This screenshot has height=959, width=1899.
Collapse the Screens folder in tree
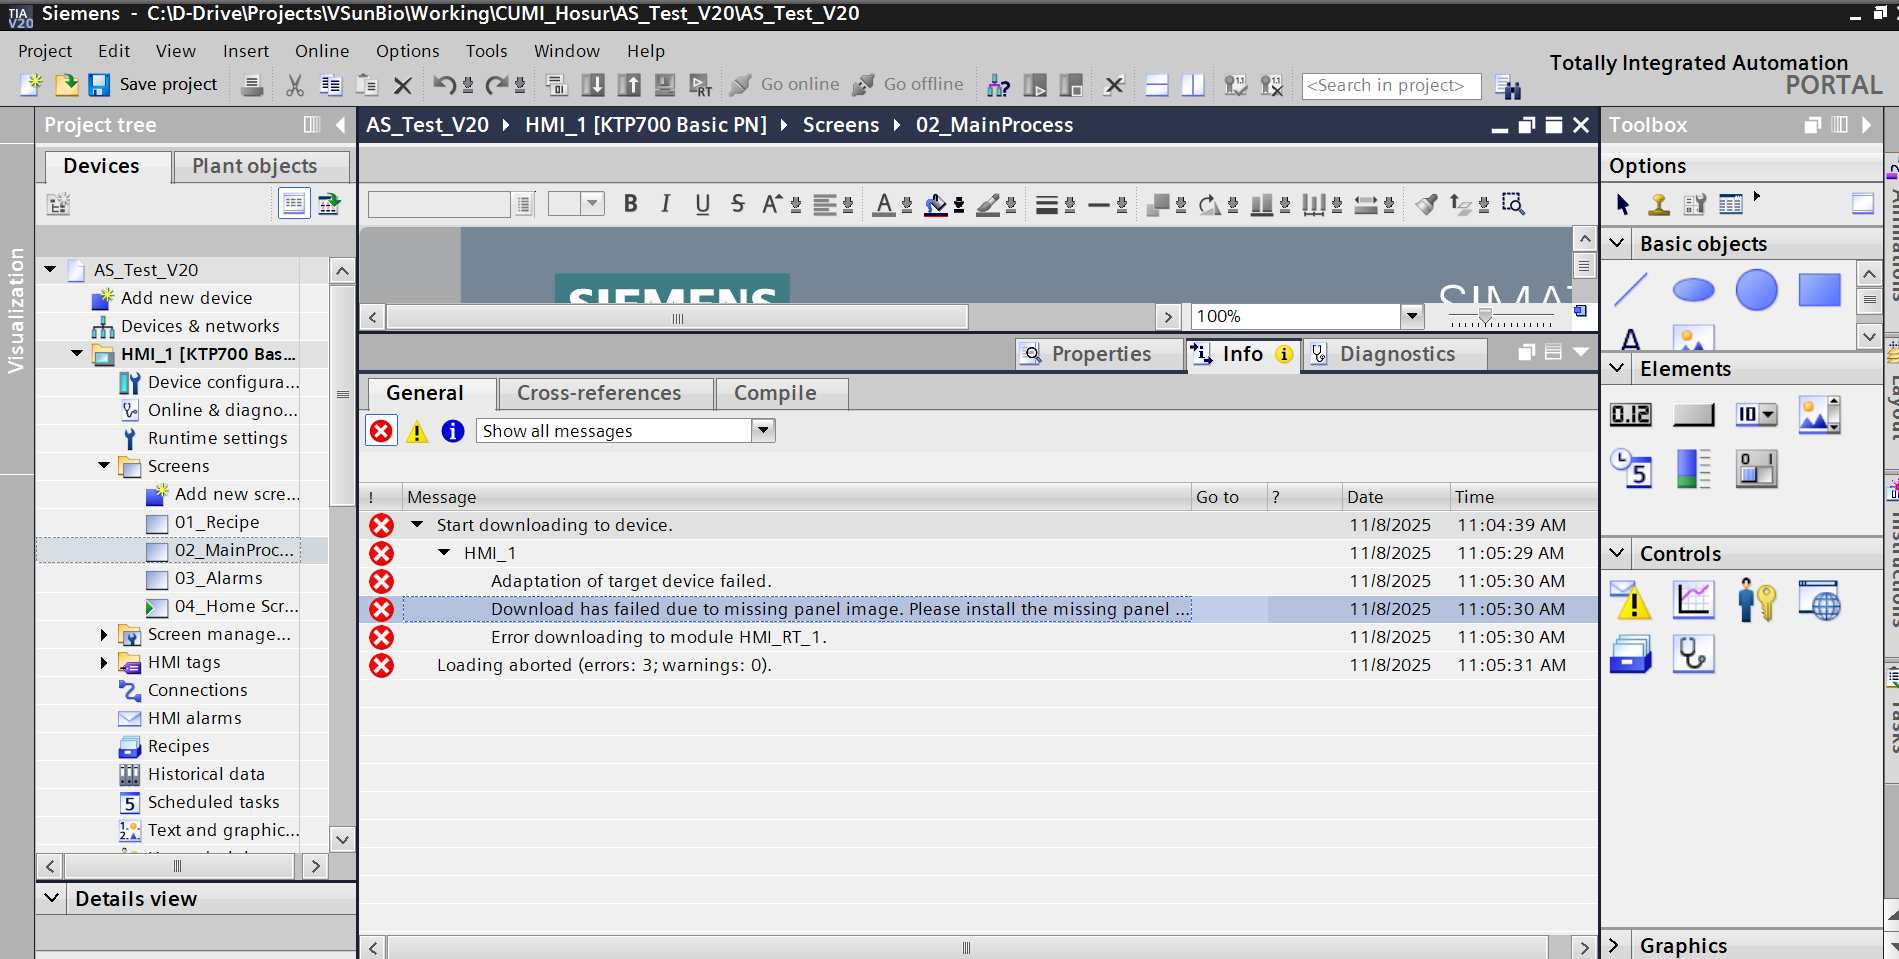tap(104, 466)
